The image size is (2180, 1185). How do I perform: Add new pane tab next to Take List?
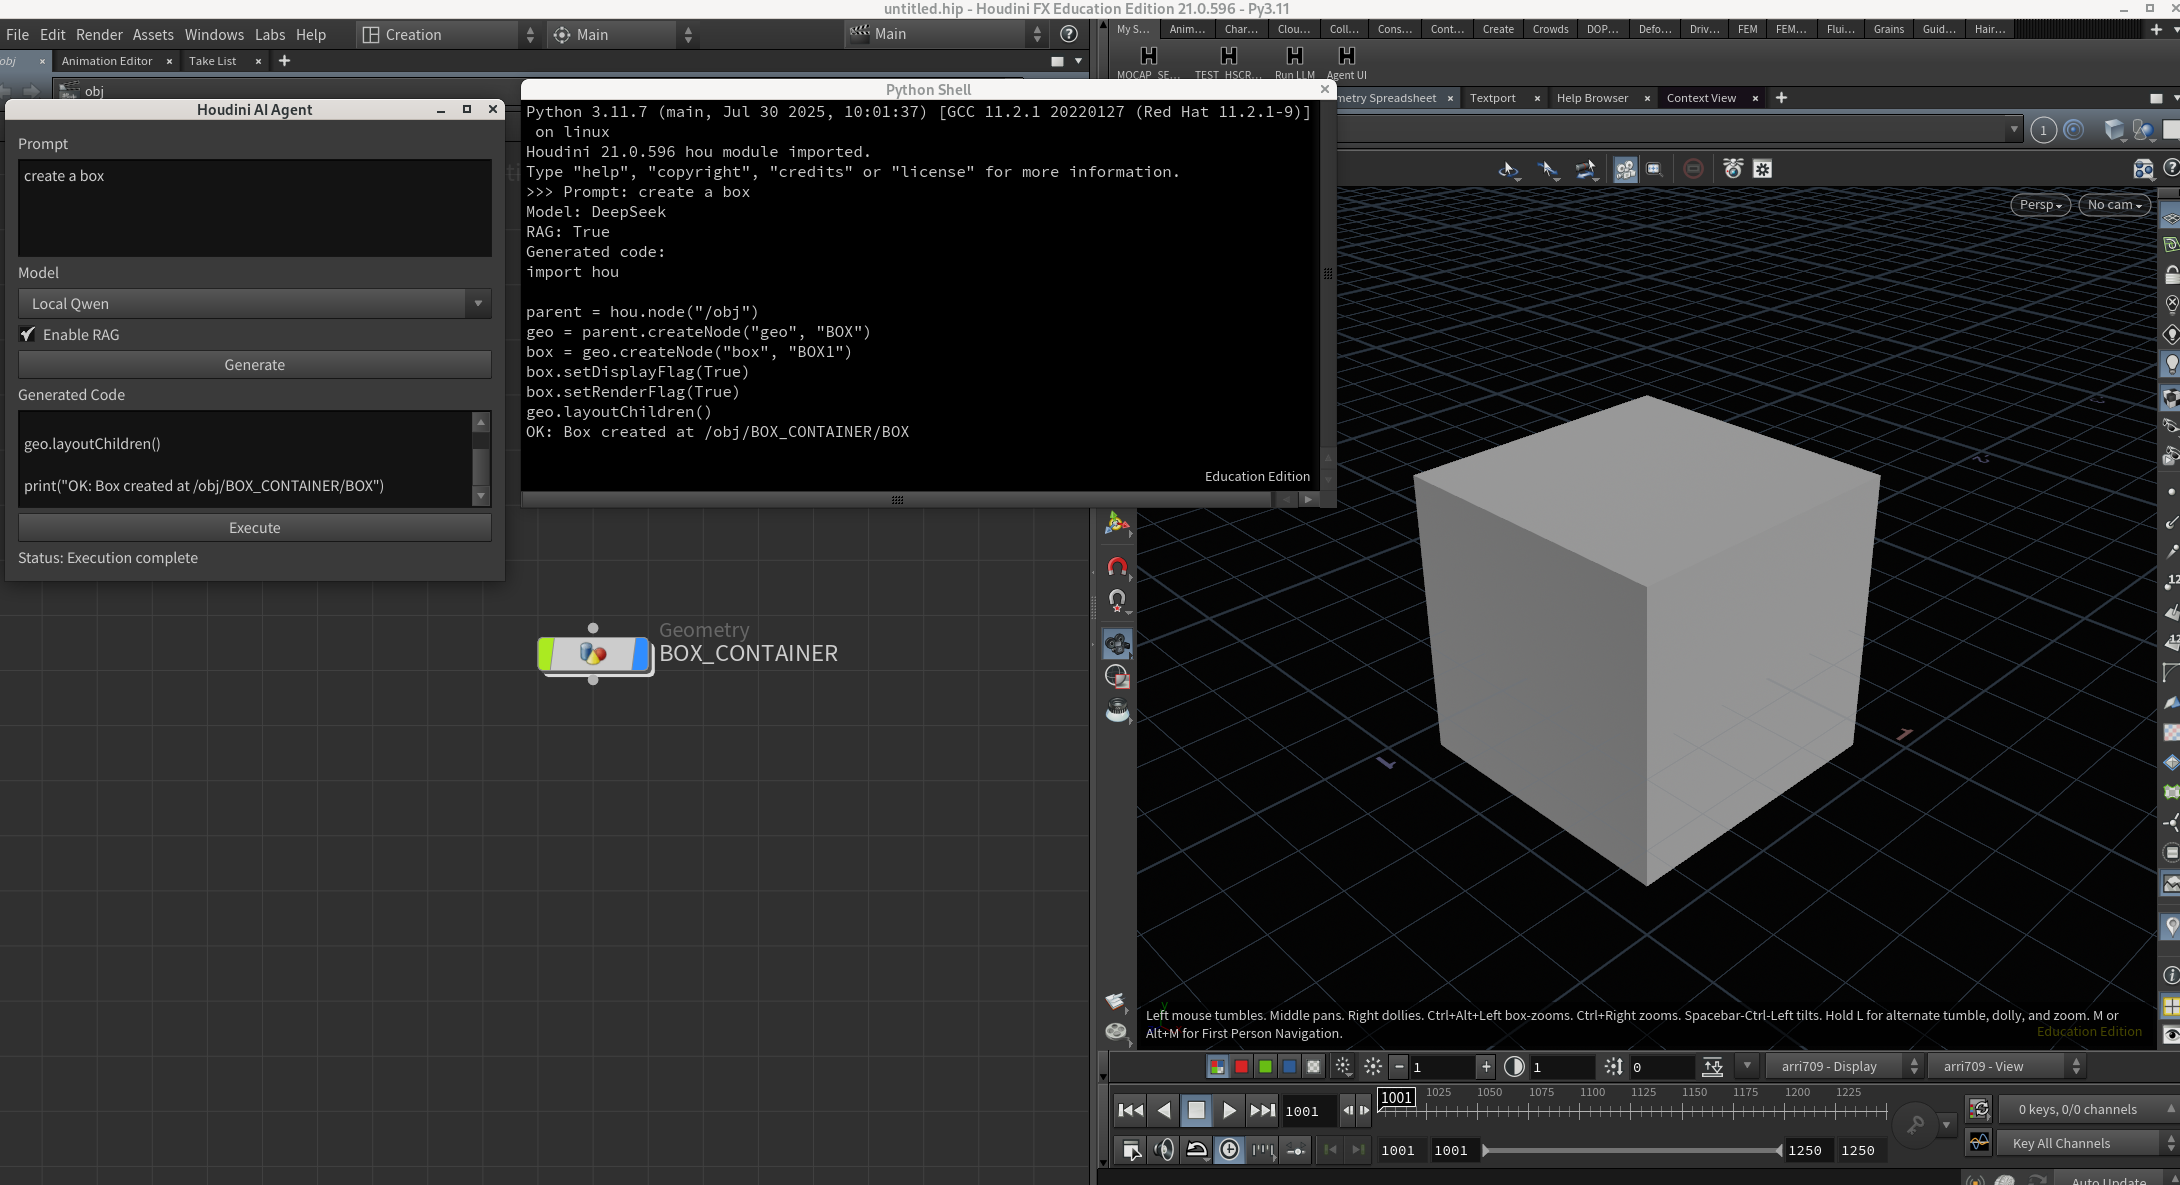(x=284, y=61)
